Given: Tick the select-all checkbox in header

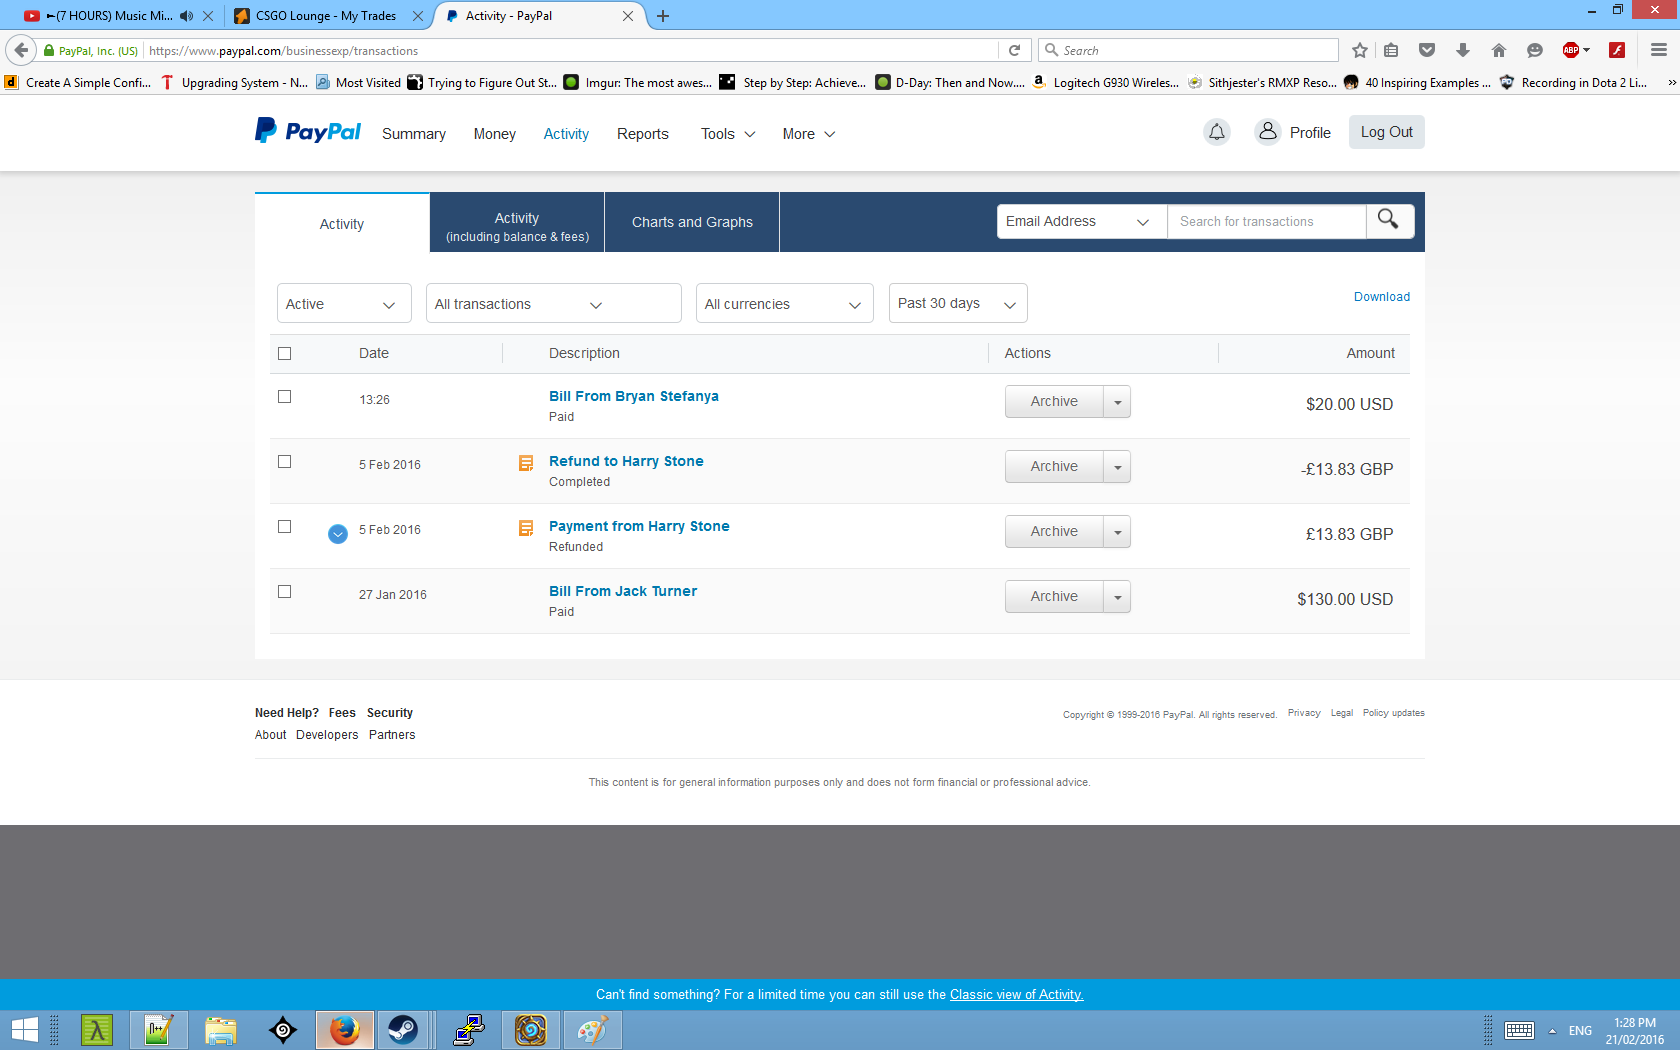Looking at the screenshot, I should [285, 354].
